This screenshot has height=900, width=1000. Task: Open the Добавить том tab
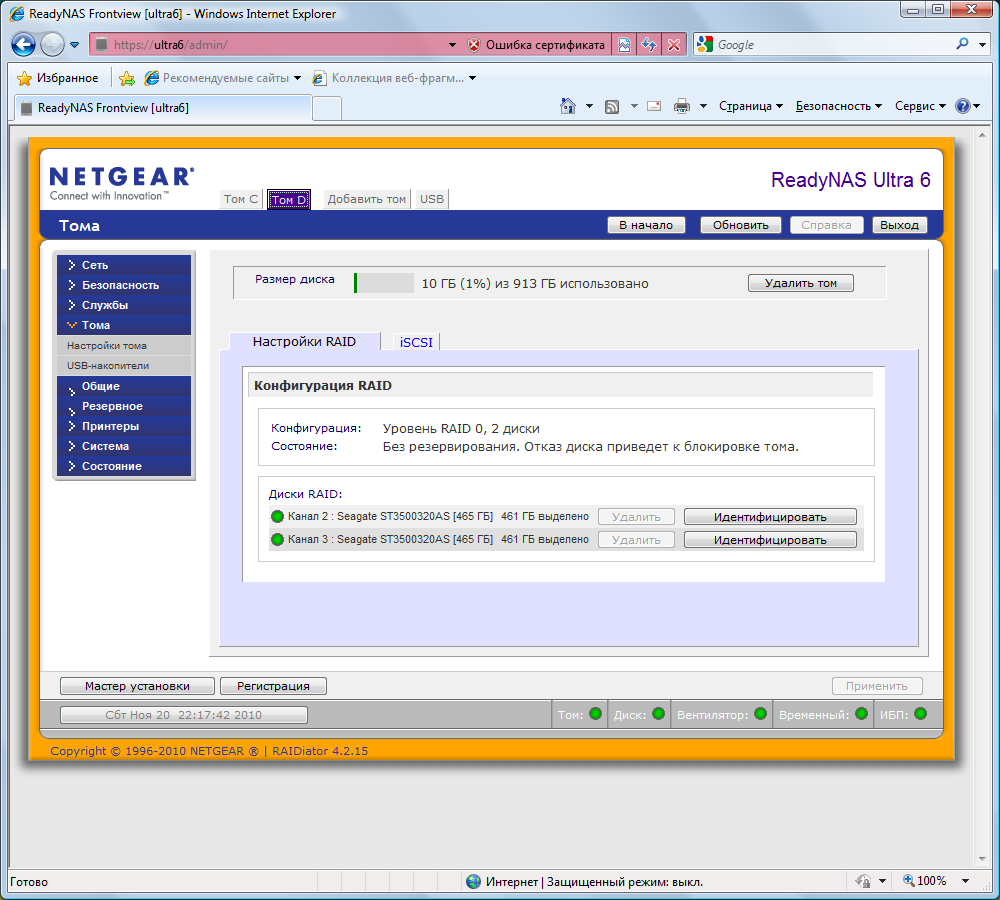(x=367, y=199)
